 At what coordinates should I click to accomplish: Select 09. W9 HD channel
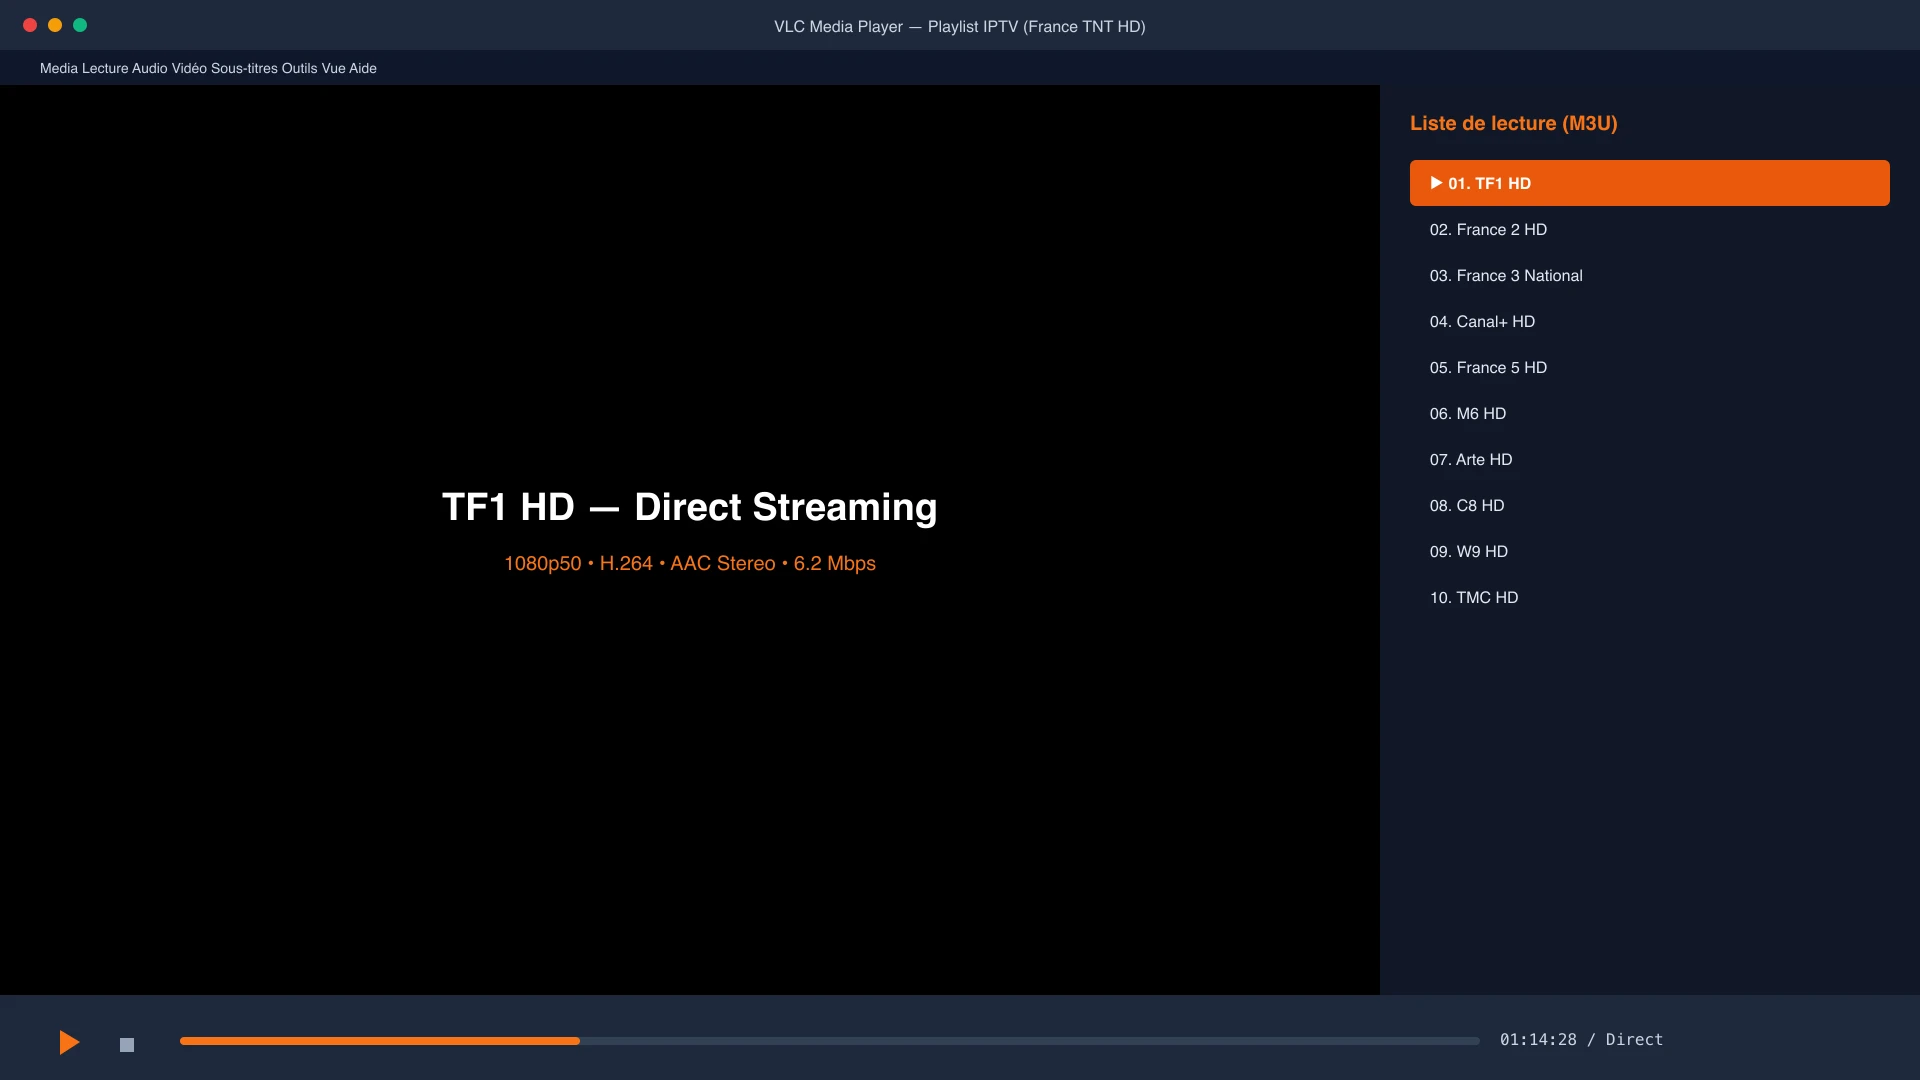click(x=1649, y=551)
